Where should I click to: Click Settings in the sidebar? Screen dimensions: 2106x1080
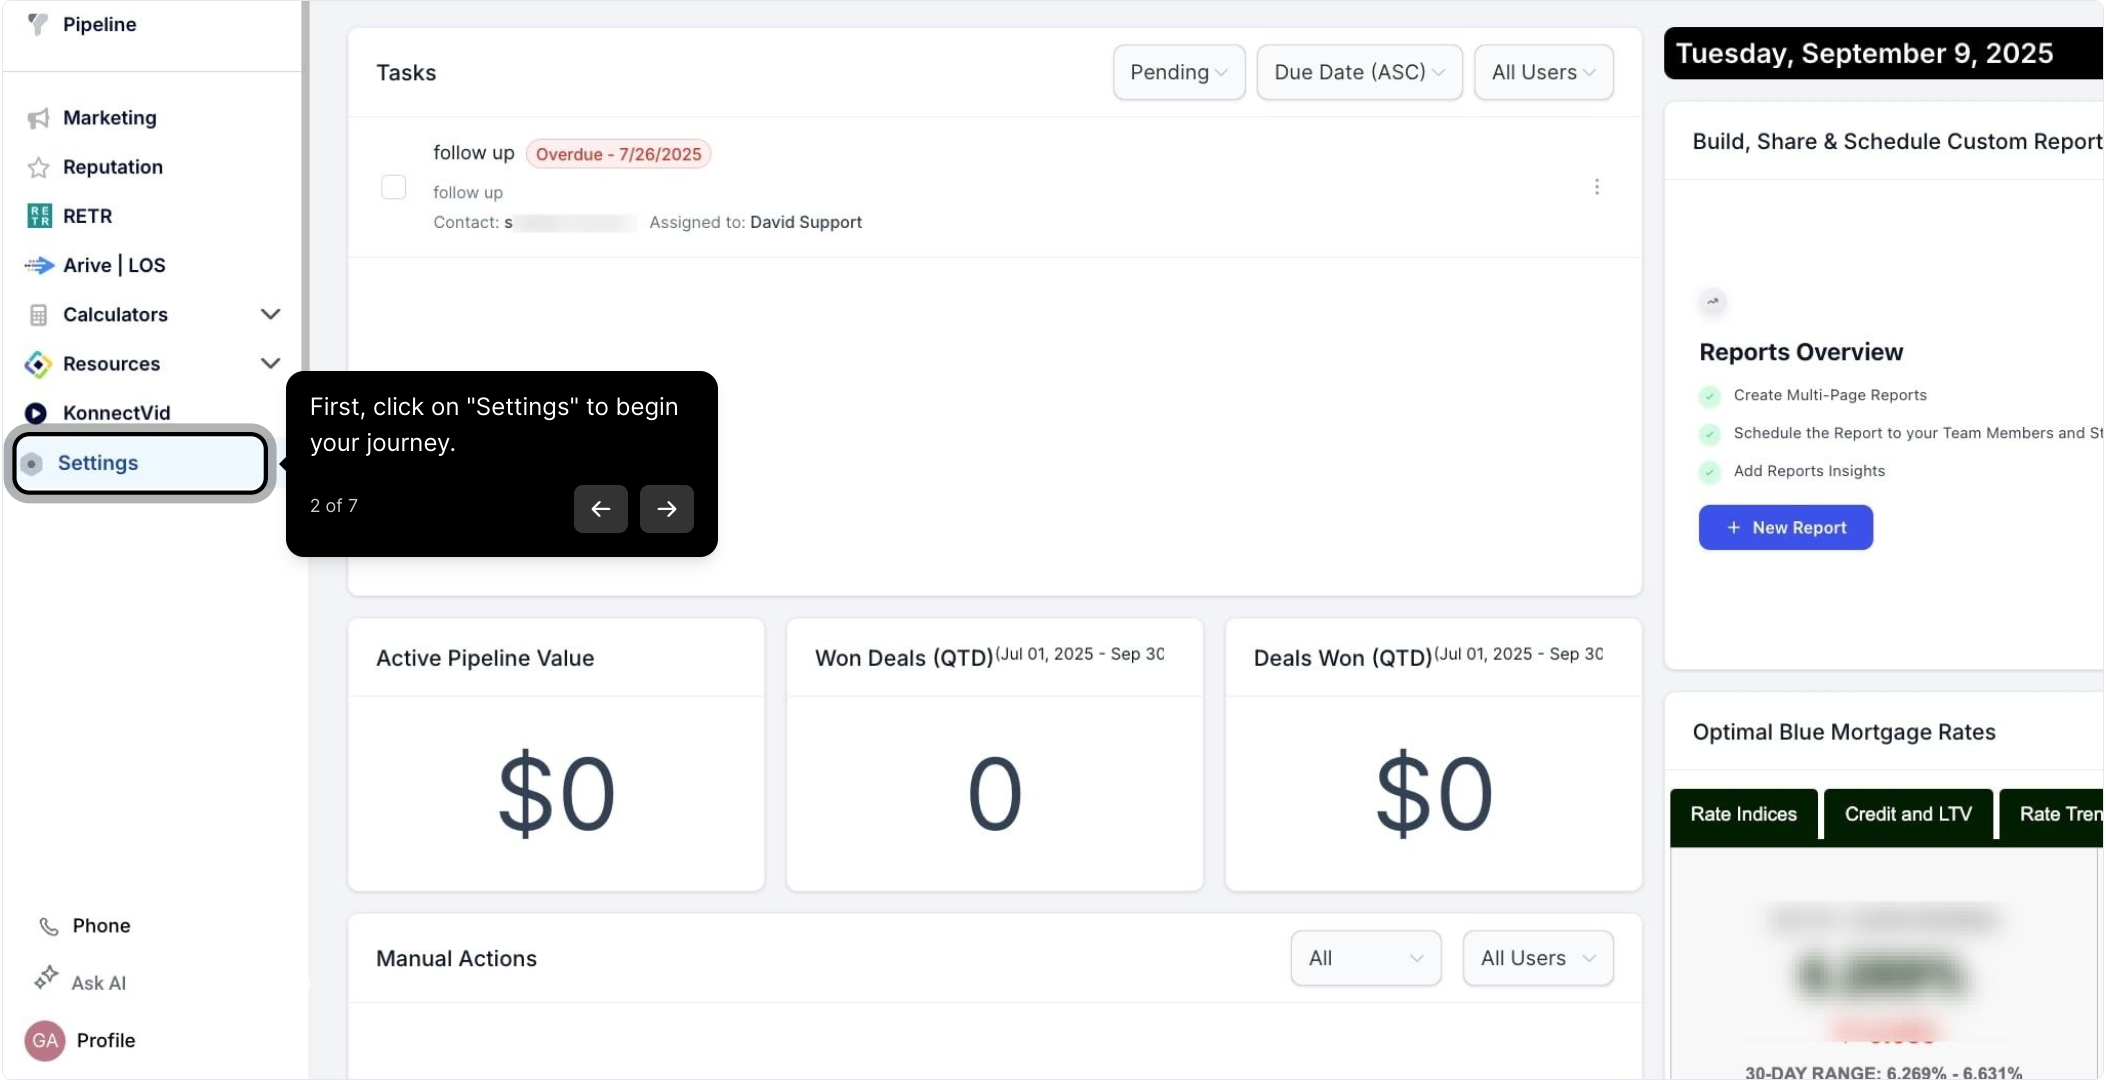click(140, 463)
